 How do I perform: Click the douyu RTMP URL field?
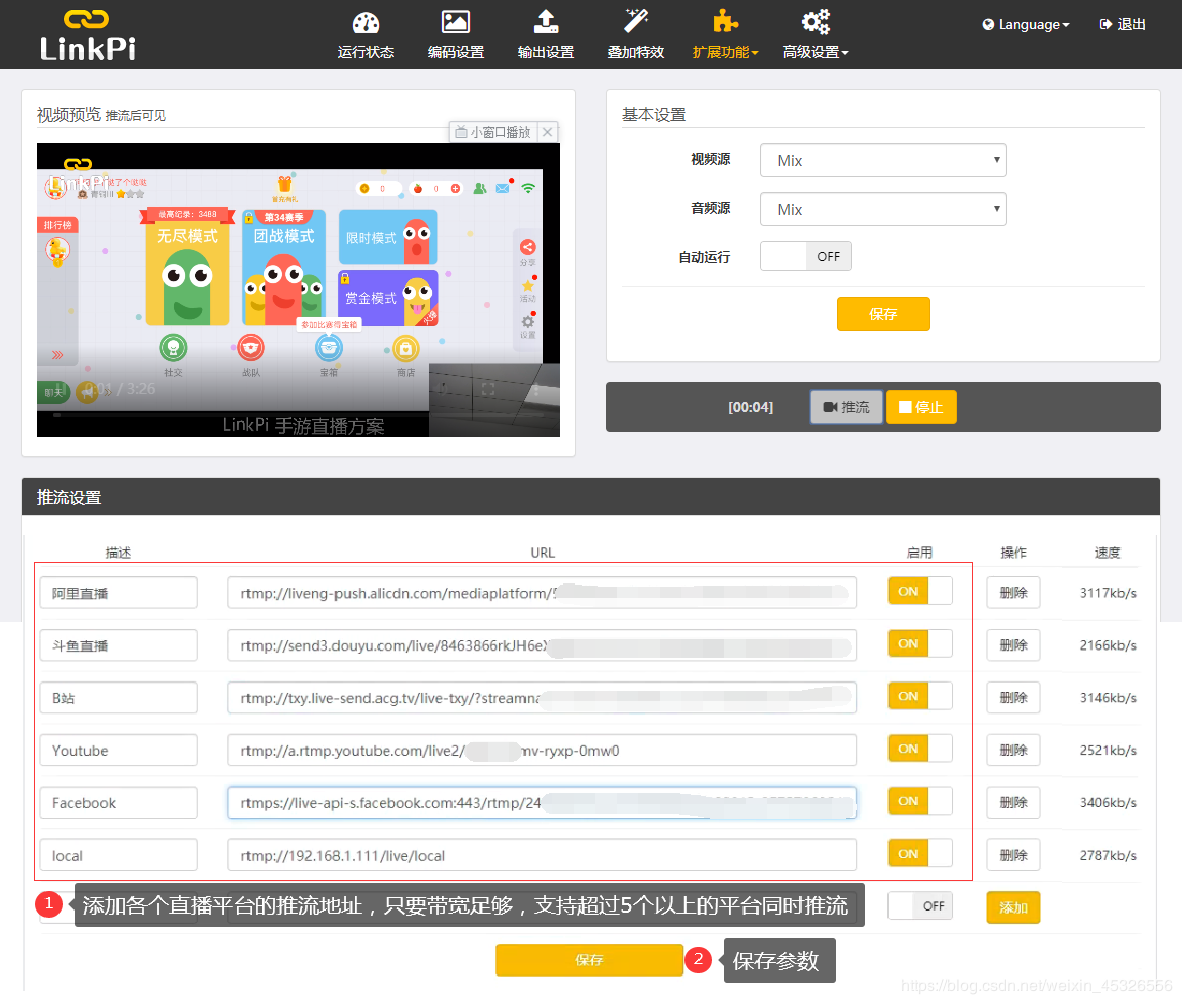[542, 645]
